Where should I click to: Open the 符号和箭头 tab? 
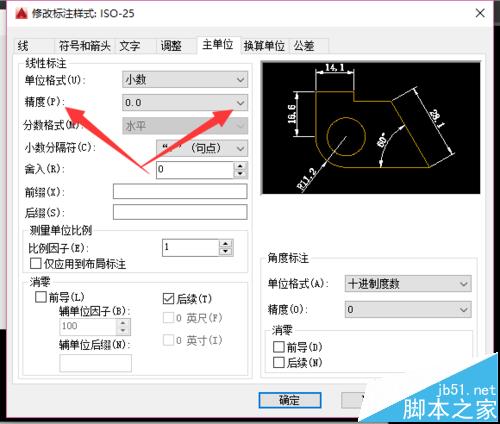(x=85, y=46)
